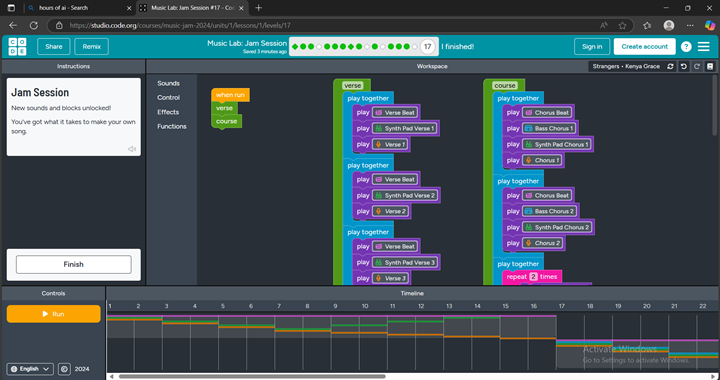
Task: Select the Music Lab: Jam Session #17 tab
Action: 193,8
